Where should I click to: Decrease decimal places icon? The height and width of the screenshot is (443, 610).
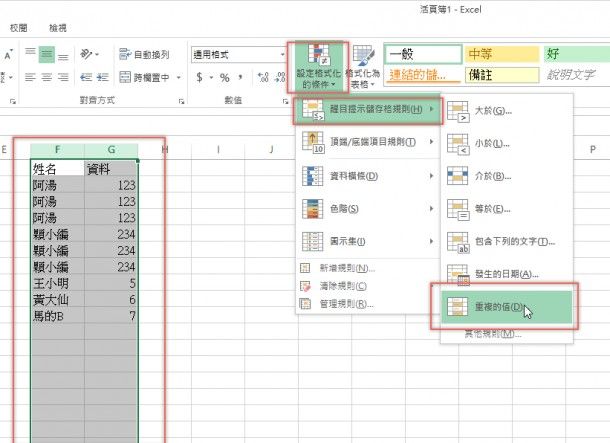point(280,77)
